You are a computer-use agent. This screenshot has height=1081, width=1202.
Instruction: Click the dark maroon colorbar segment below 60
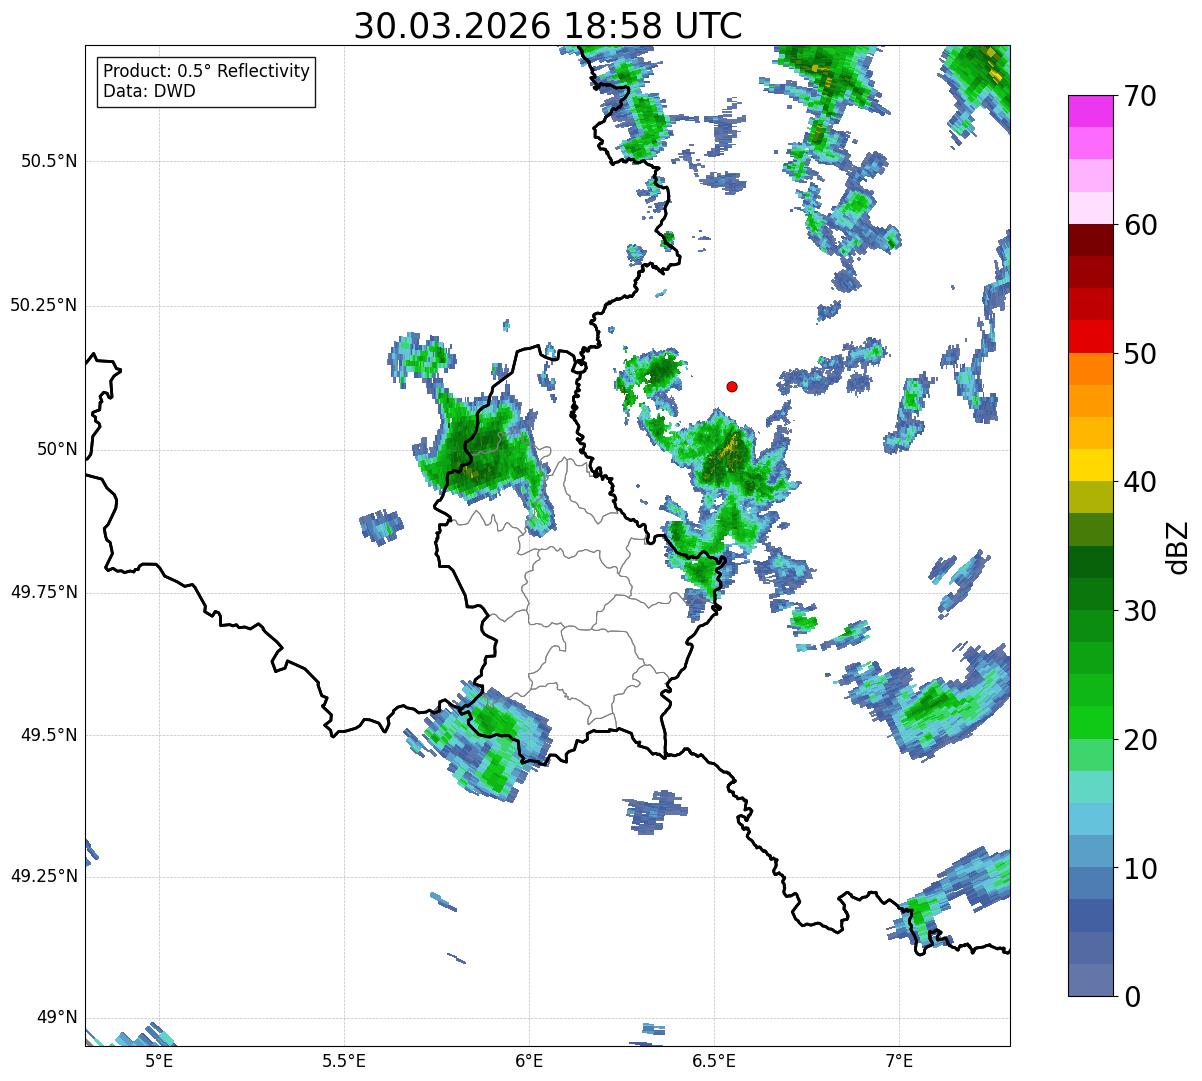(1091, 240)
